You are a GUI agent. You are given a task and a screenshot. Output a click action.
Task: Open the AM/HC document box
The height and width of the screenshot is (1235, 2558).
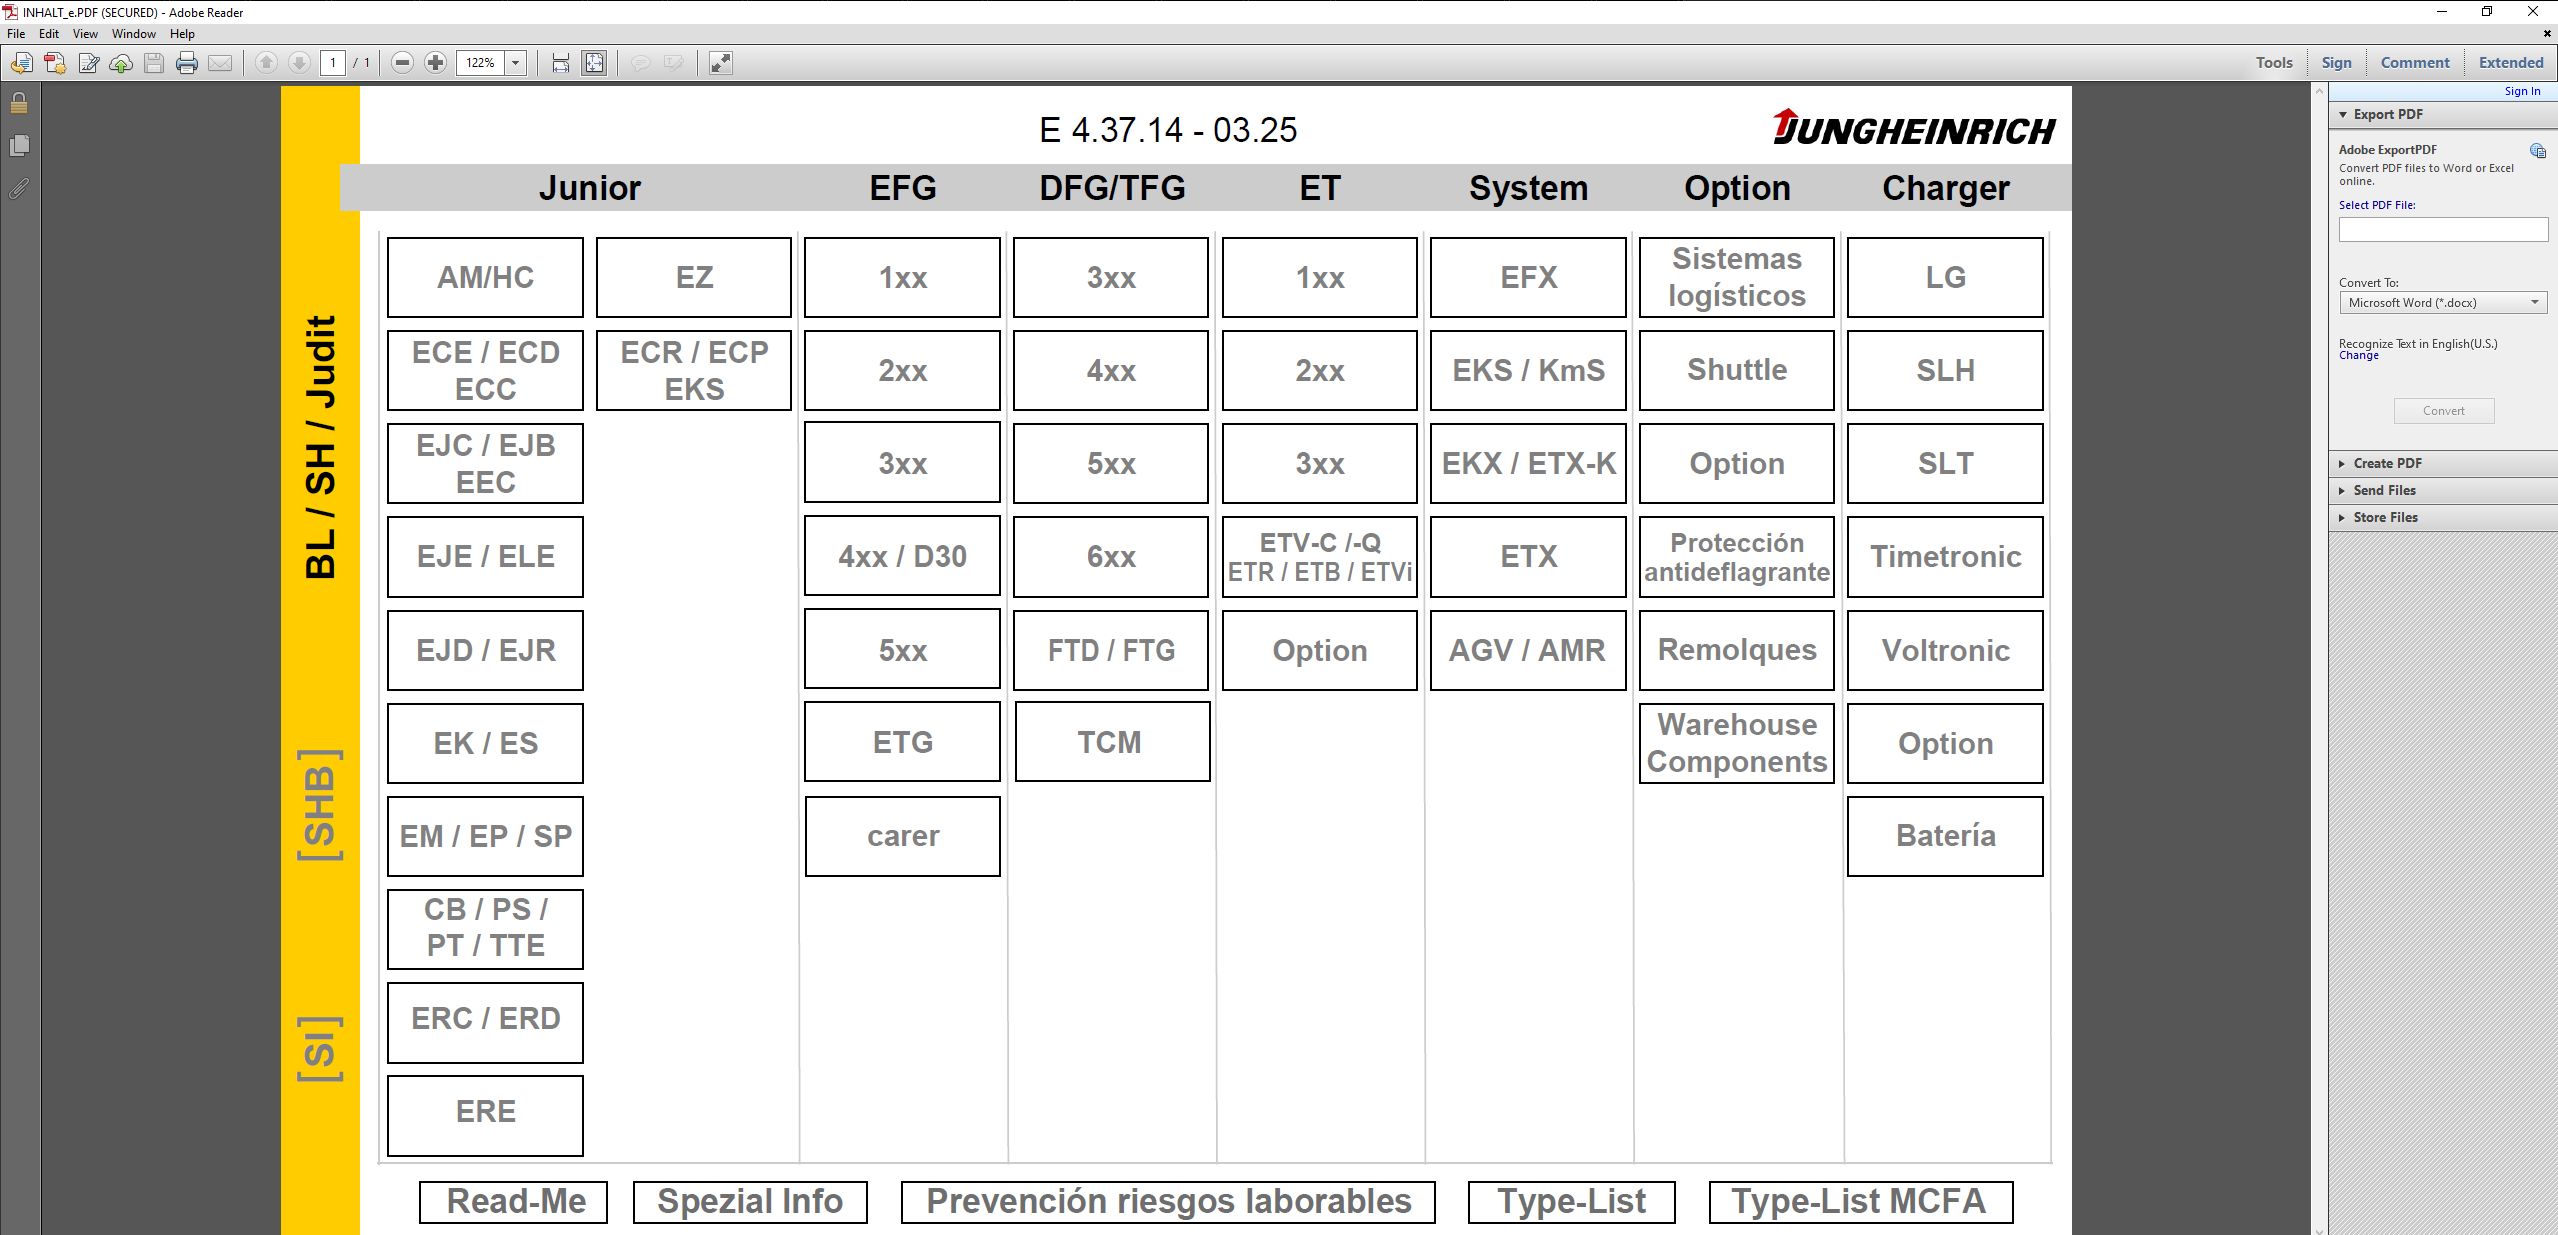(485, 277)
